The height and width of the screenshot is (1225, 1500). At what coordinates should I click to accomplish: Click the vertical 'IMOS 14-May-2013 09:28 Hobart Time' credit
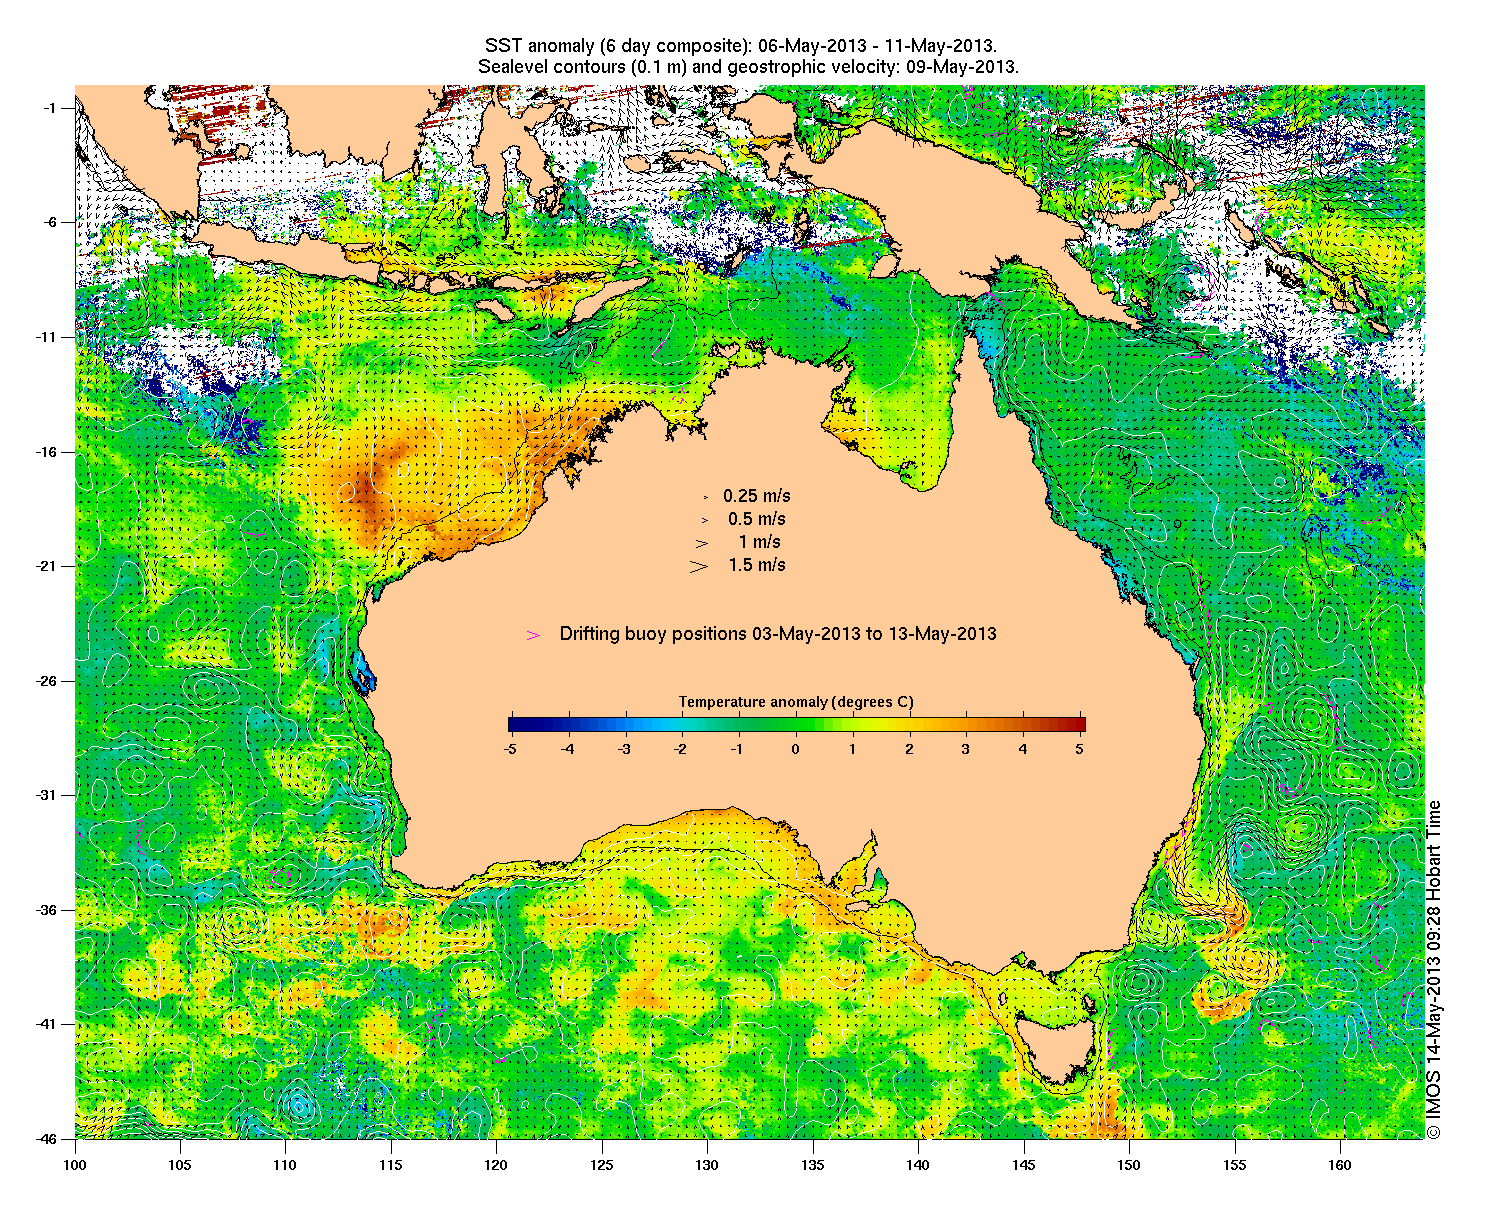(x=1434, y=968)
